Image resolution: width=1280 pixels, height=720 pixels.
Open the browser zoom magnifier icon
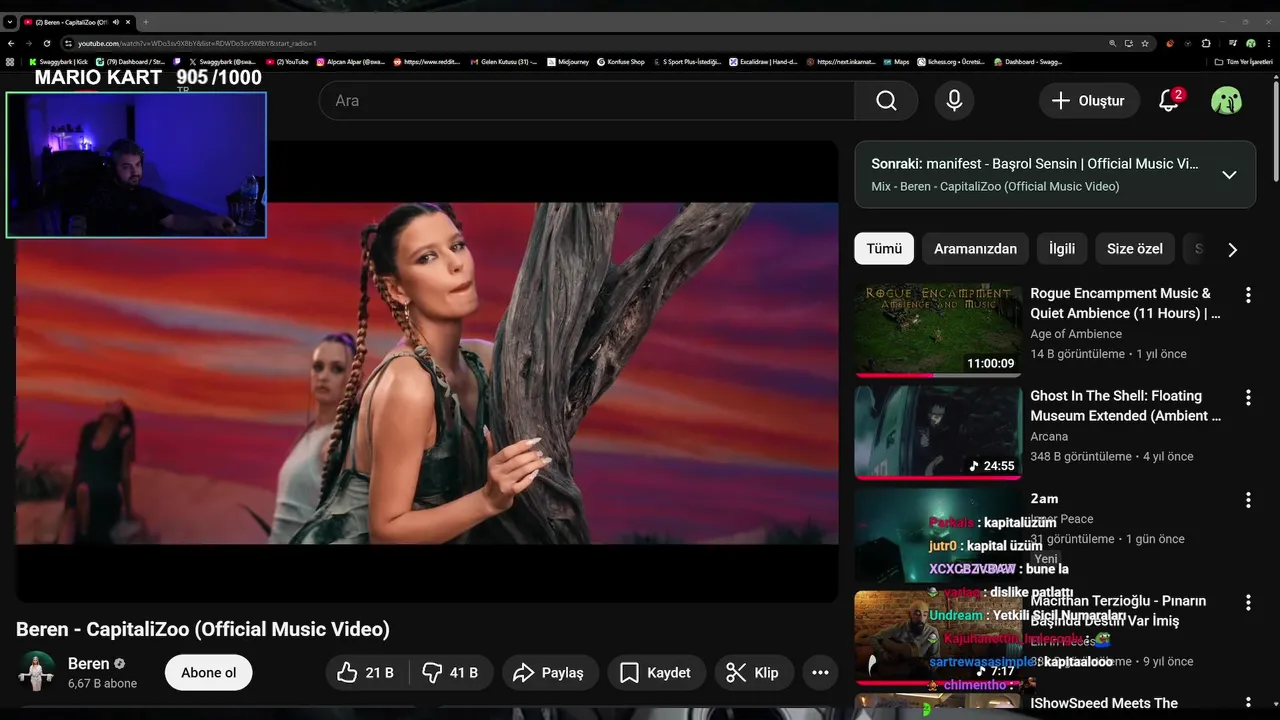tap(1112, 43)
